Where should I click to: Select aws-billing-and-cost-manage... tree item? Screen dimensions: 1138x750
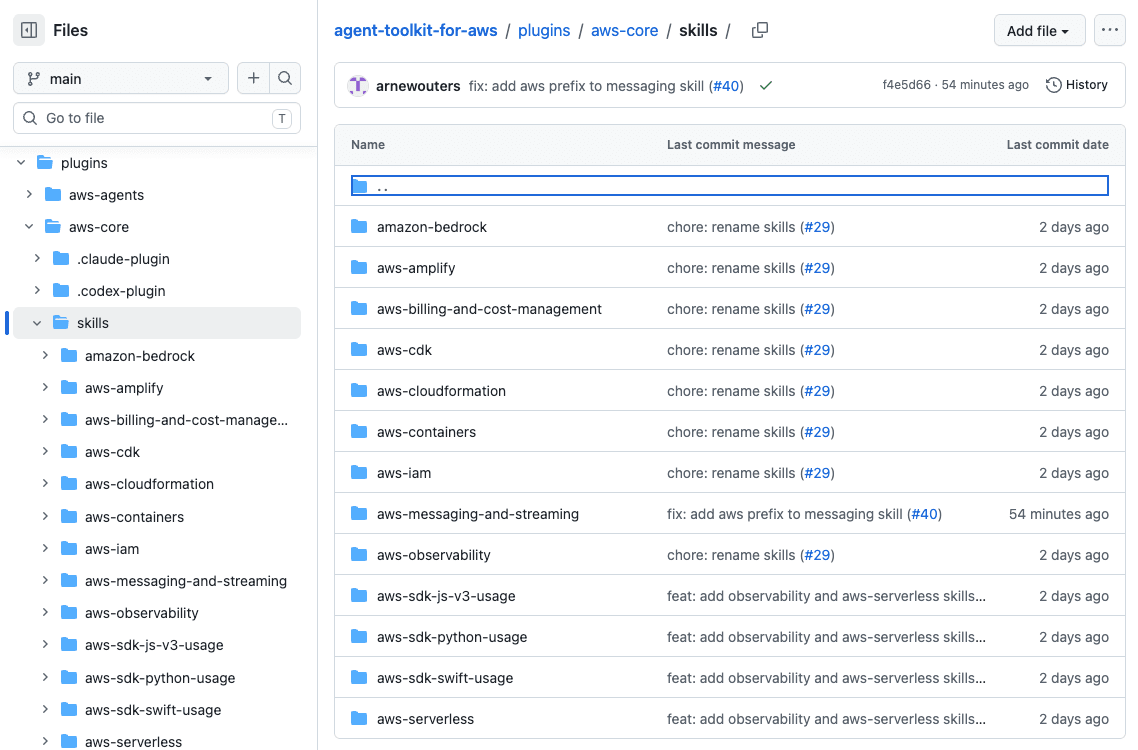click(187, 420)
